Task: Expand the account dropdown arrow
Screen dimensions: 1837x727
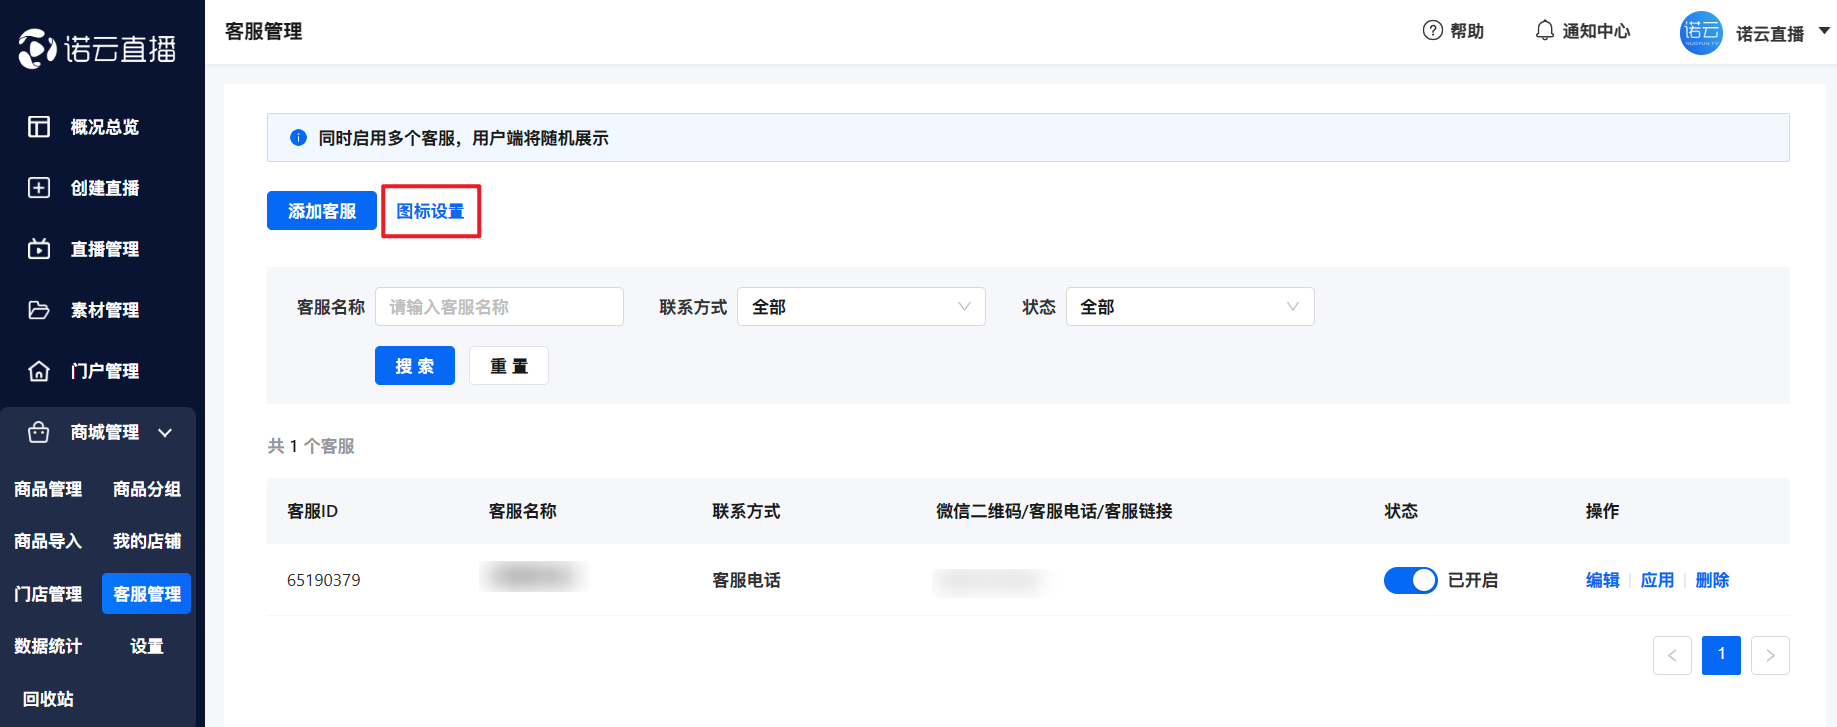Action: click(x=1824, y=31)
